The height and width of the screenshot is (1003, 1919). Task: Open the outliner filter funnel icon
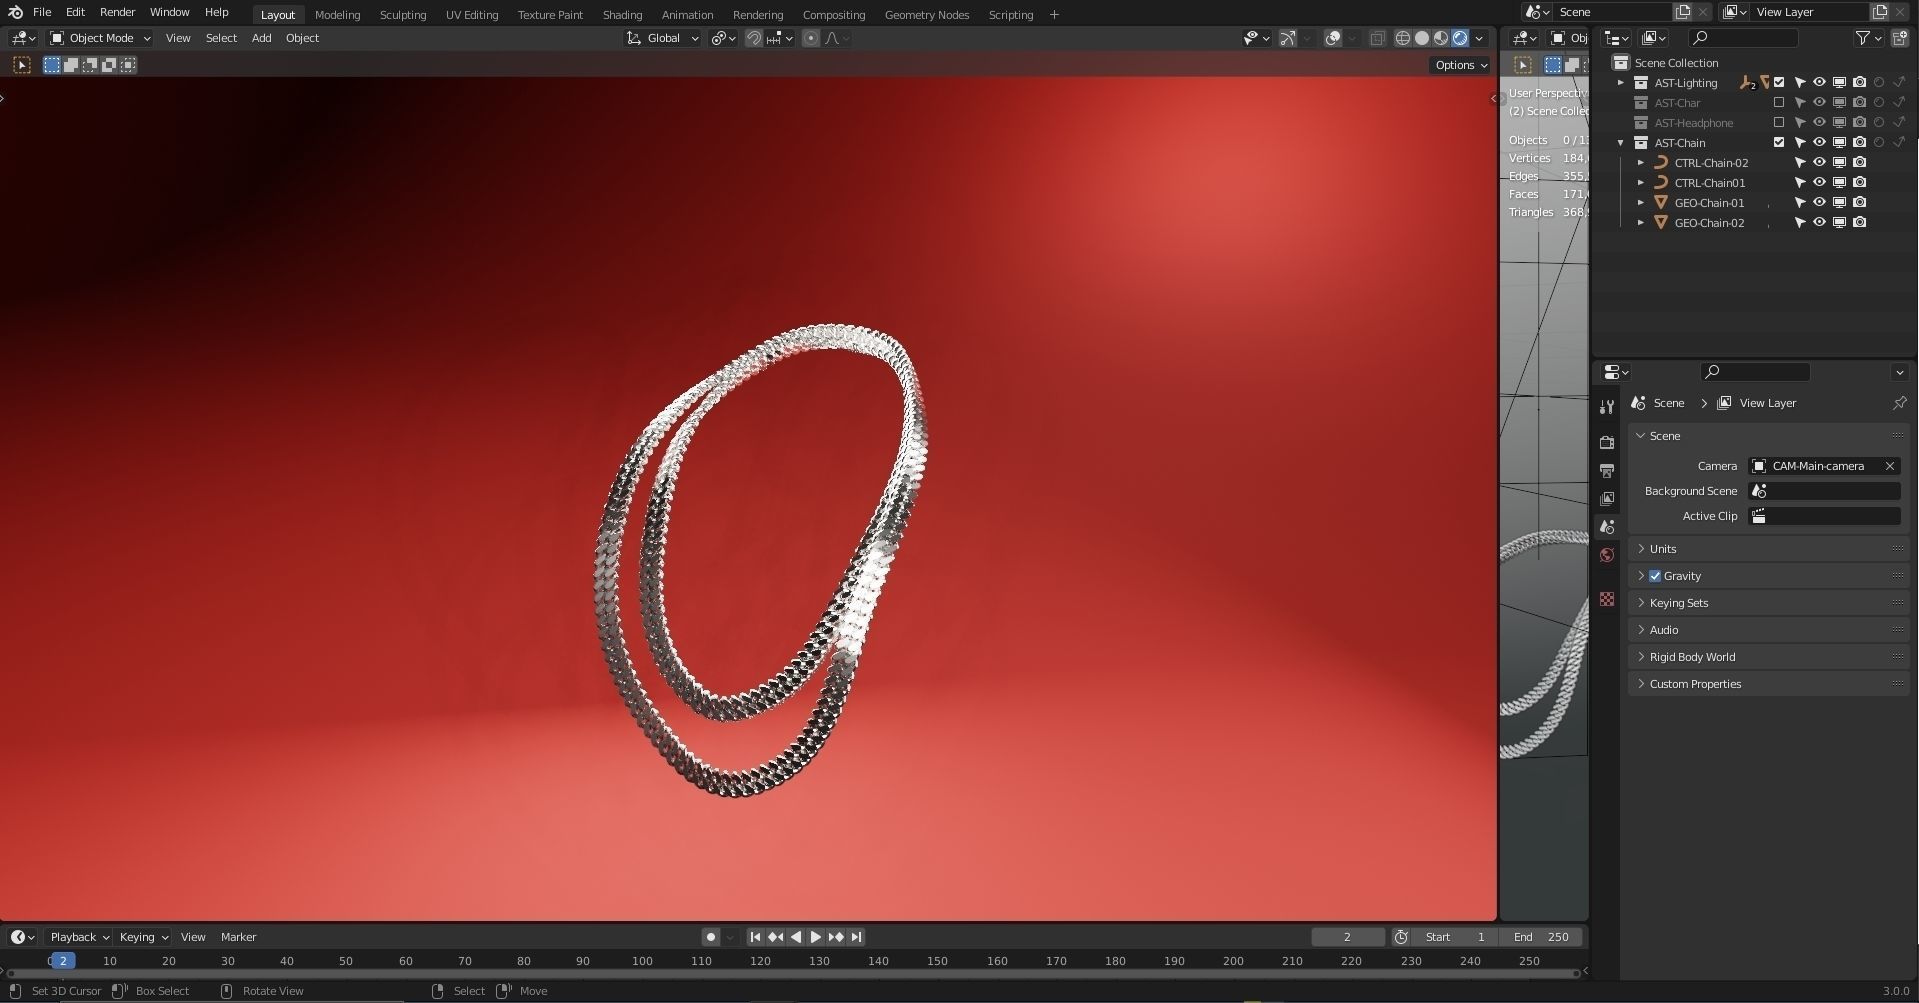point(1862,38)
